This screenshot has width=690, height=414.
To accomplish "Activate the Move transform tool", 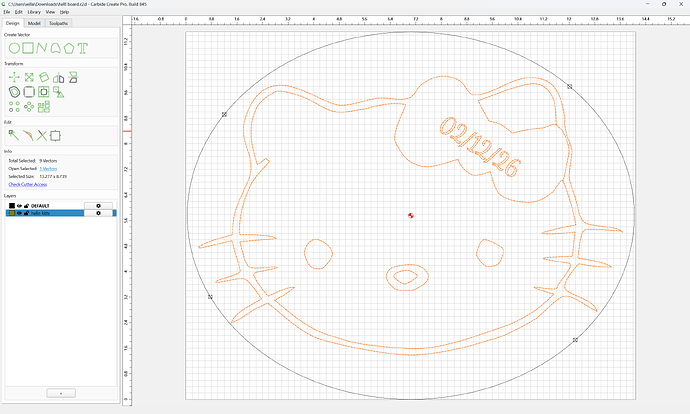I will click(14, 77).
